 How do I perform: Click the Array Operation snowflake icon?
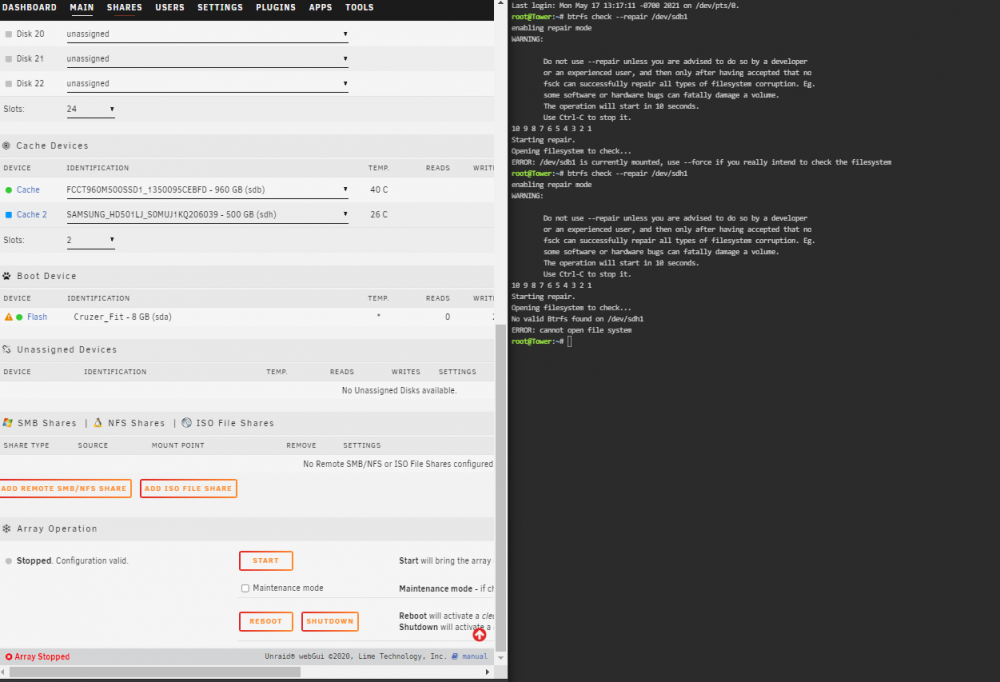[x=7, y=529]
